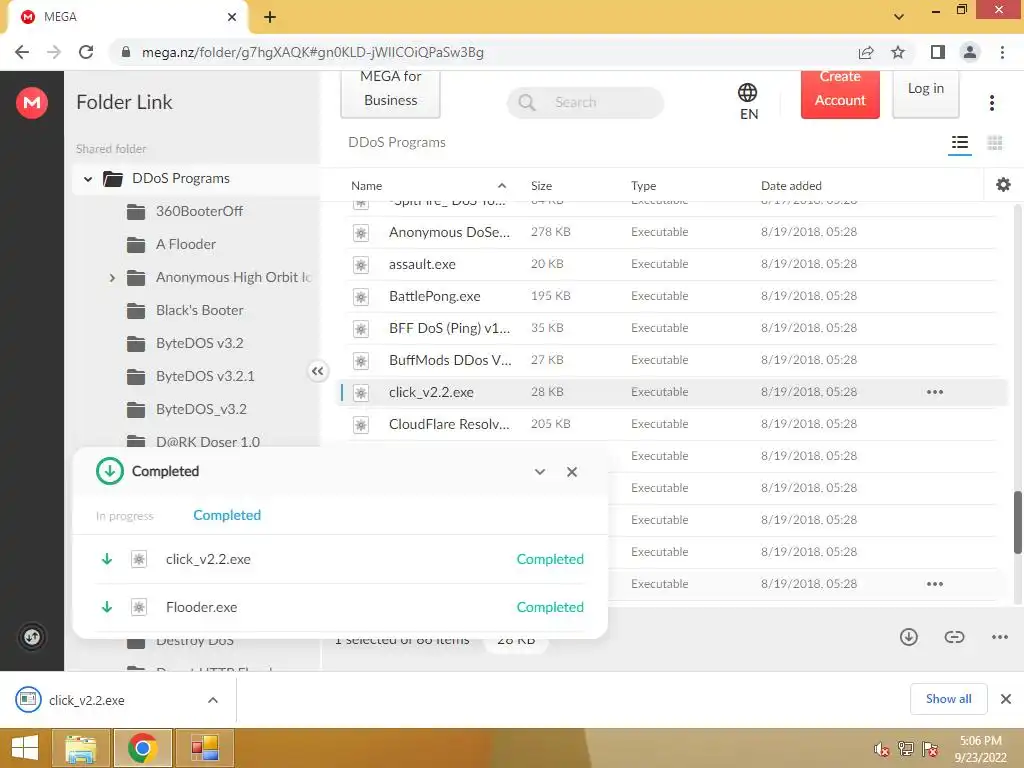Open more actions in selection bar
This screenshot has height=768, width=1024.
point(999,637)
